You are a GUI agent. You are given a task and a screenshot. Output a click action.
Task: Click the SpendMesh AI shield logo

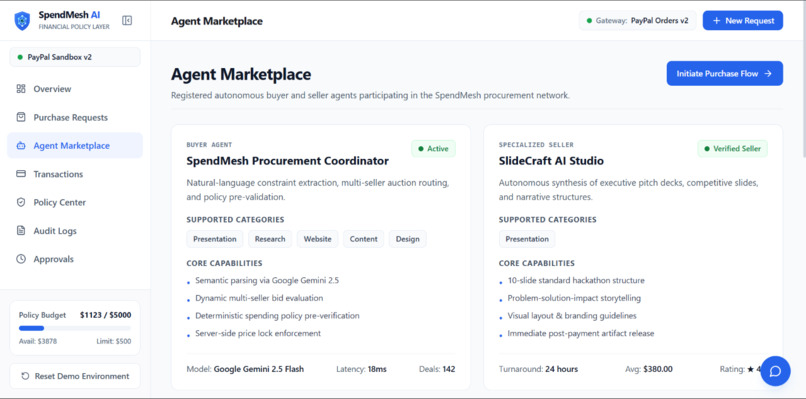coord(22,21)
